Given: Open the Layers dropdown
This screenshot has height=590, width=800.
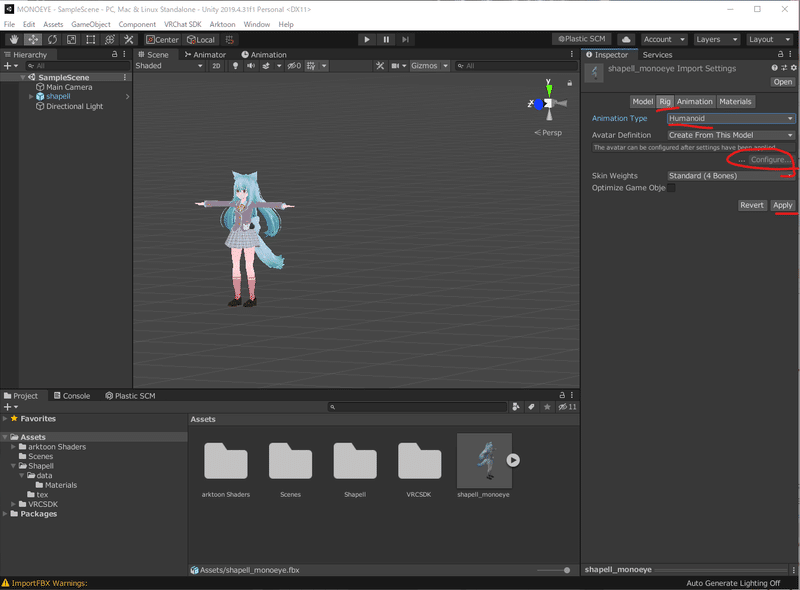Looking at the screenshot, I should 717,39.
